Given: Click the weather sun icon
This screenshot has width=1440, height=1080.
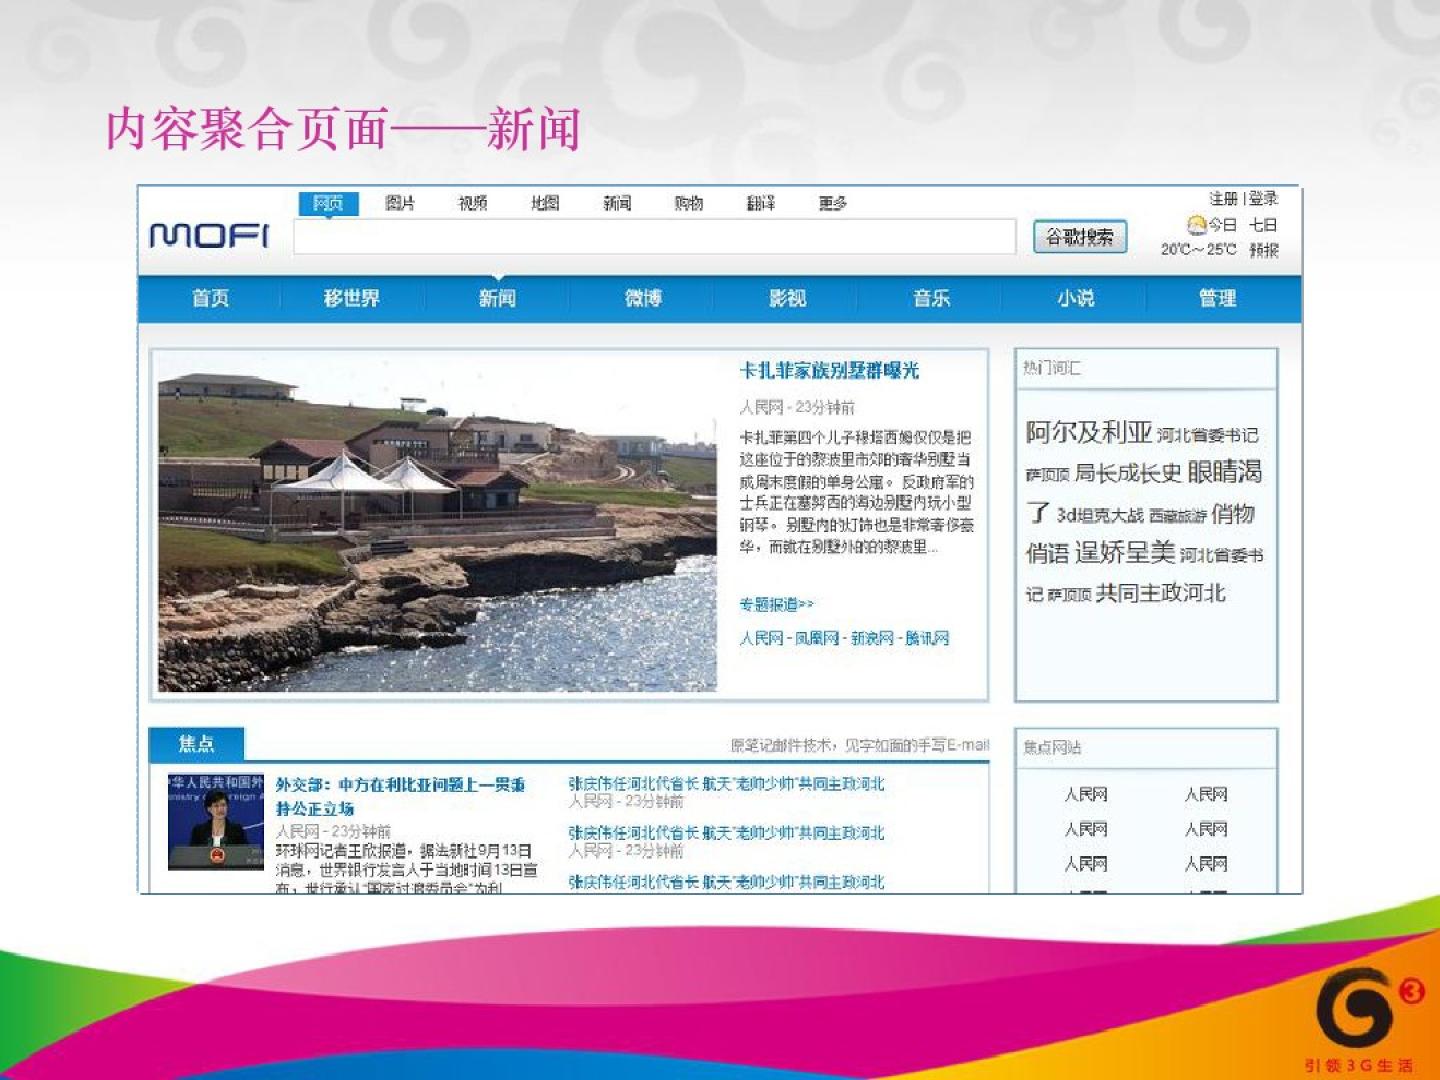Looking at the screenshot, I should point(1196,225).
